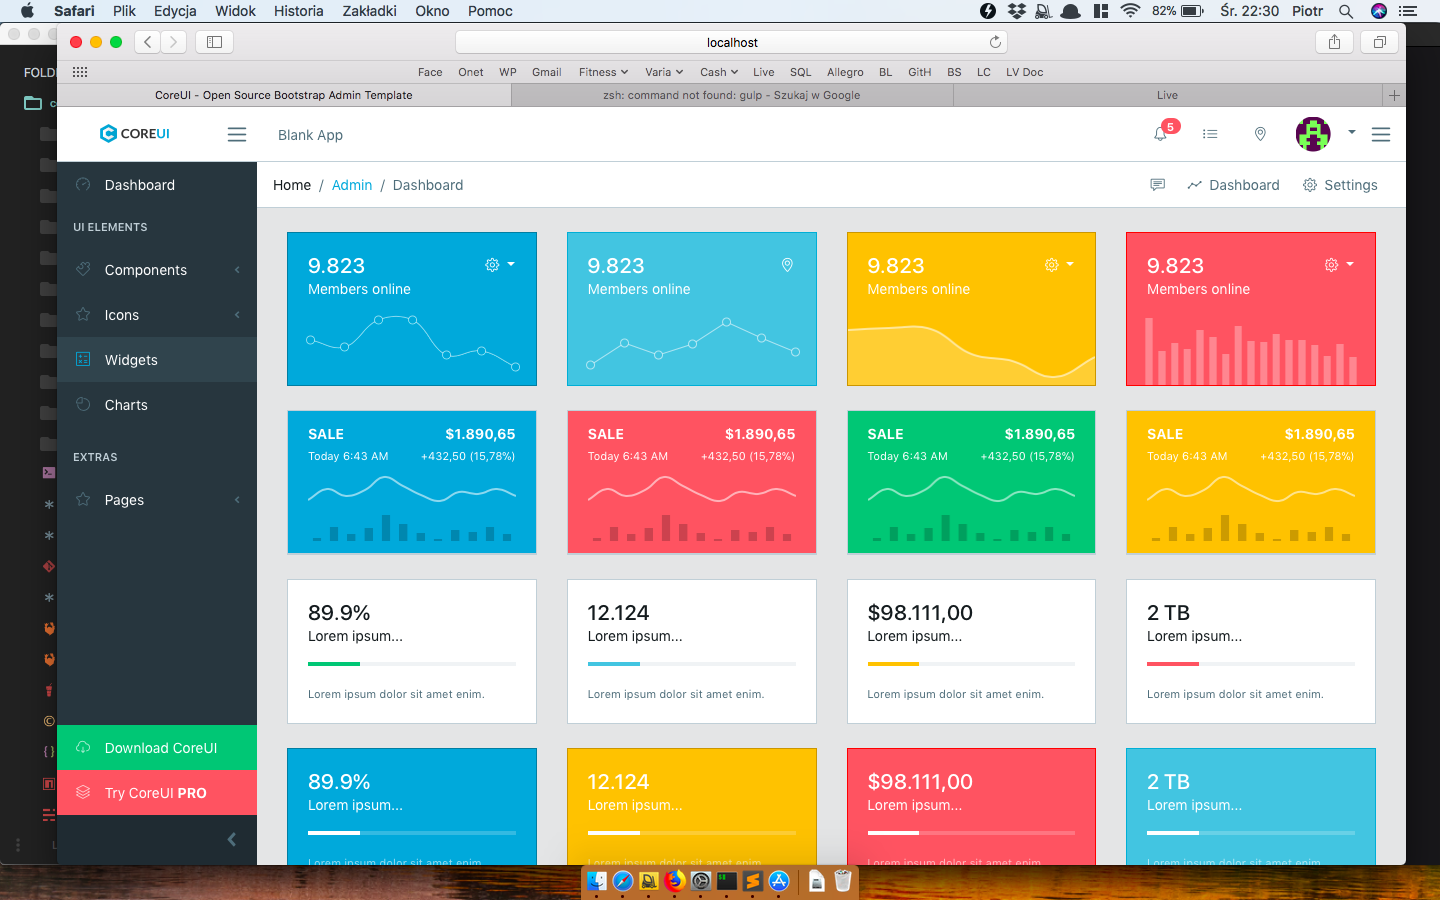Screen dimensions: 1440x900
Task: Open Finder from the Dock
Action: coord(597,881)
